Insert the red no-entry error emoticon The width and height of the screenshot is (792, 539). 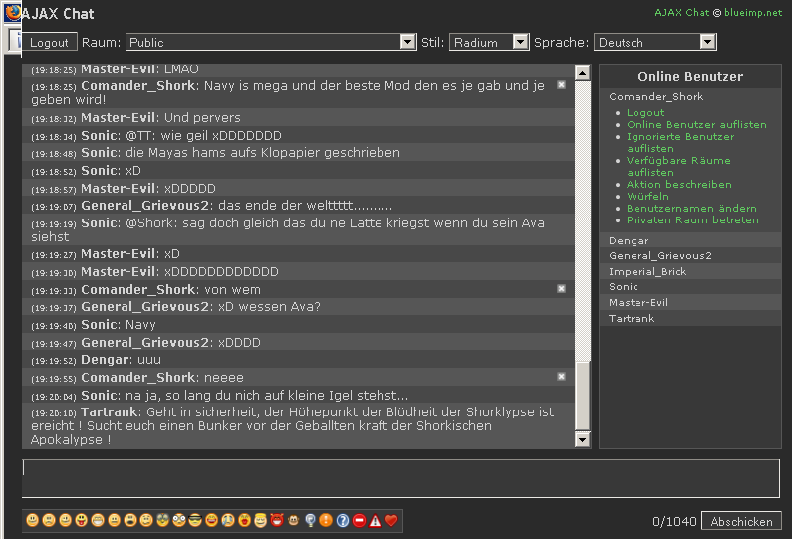[x=359, y=520]
